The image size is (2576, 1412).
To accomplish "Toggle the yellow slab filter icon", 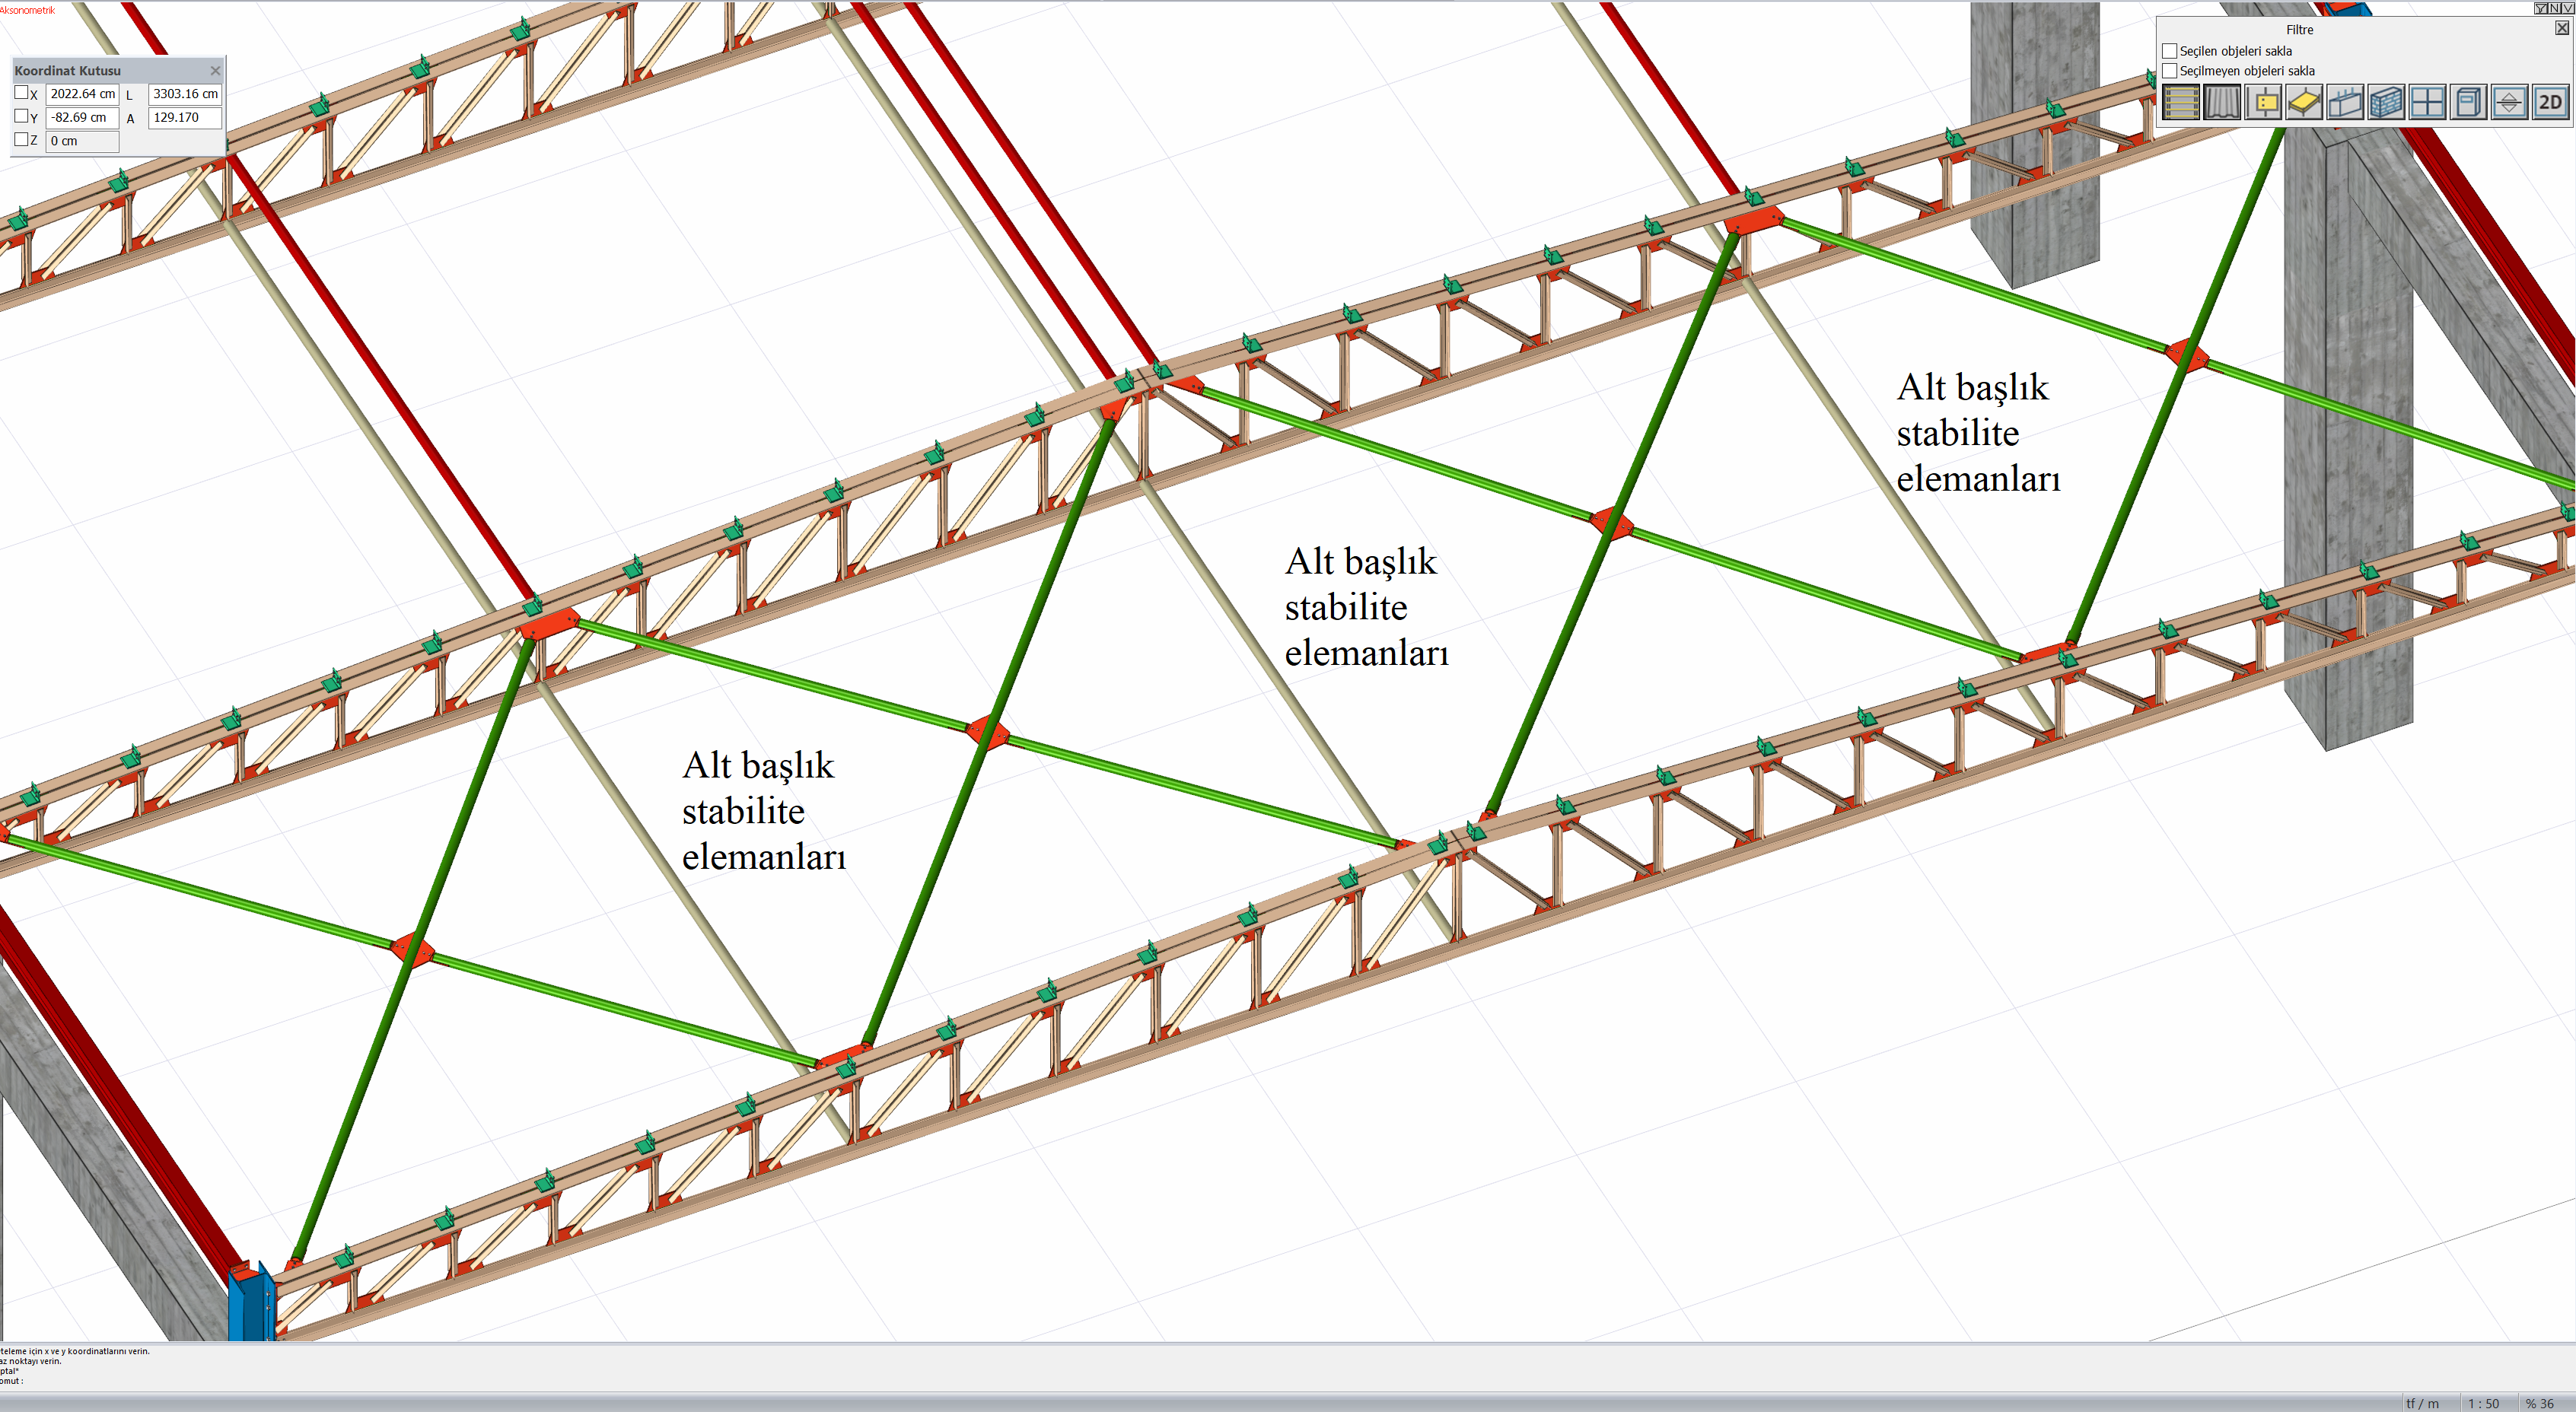I will pyautogui.click(x=2304, y=103).
